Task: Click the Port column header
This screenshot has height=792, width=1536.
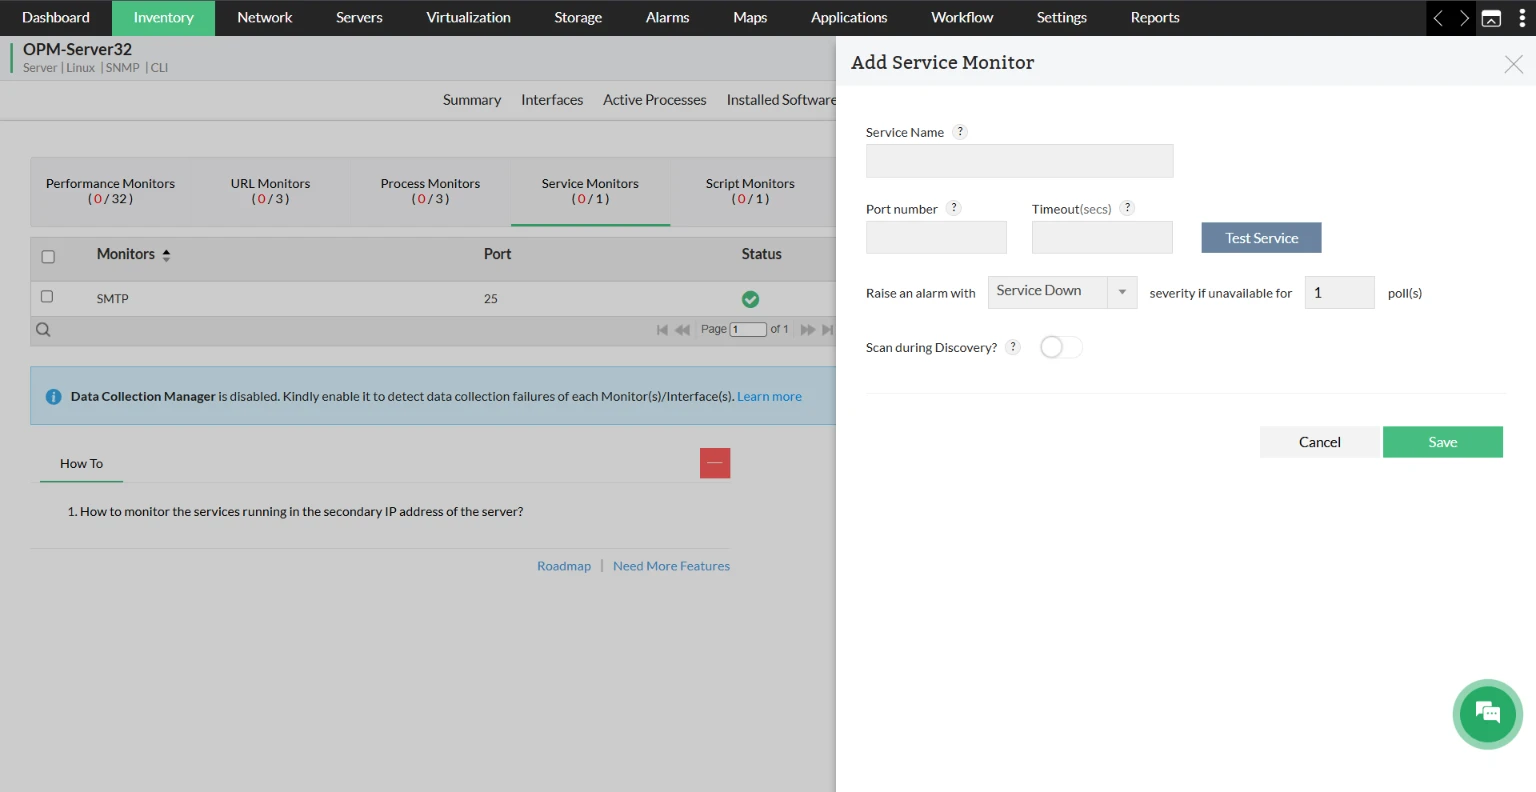Action: [497, 254]
